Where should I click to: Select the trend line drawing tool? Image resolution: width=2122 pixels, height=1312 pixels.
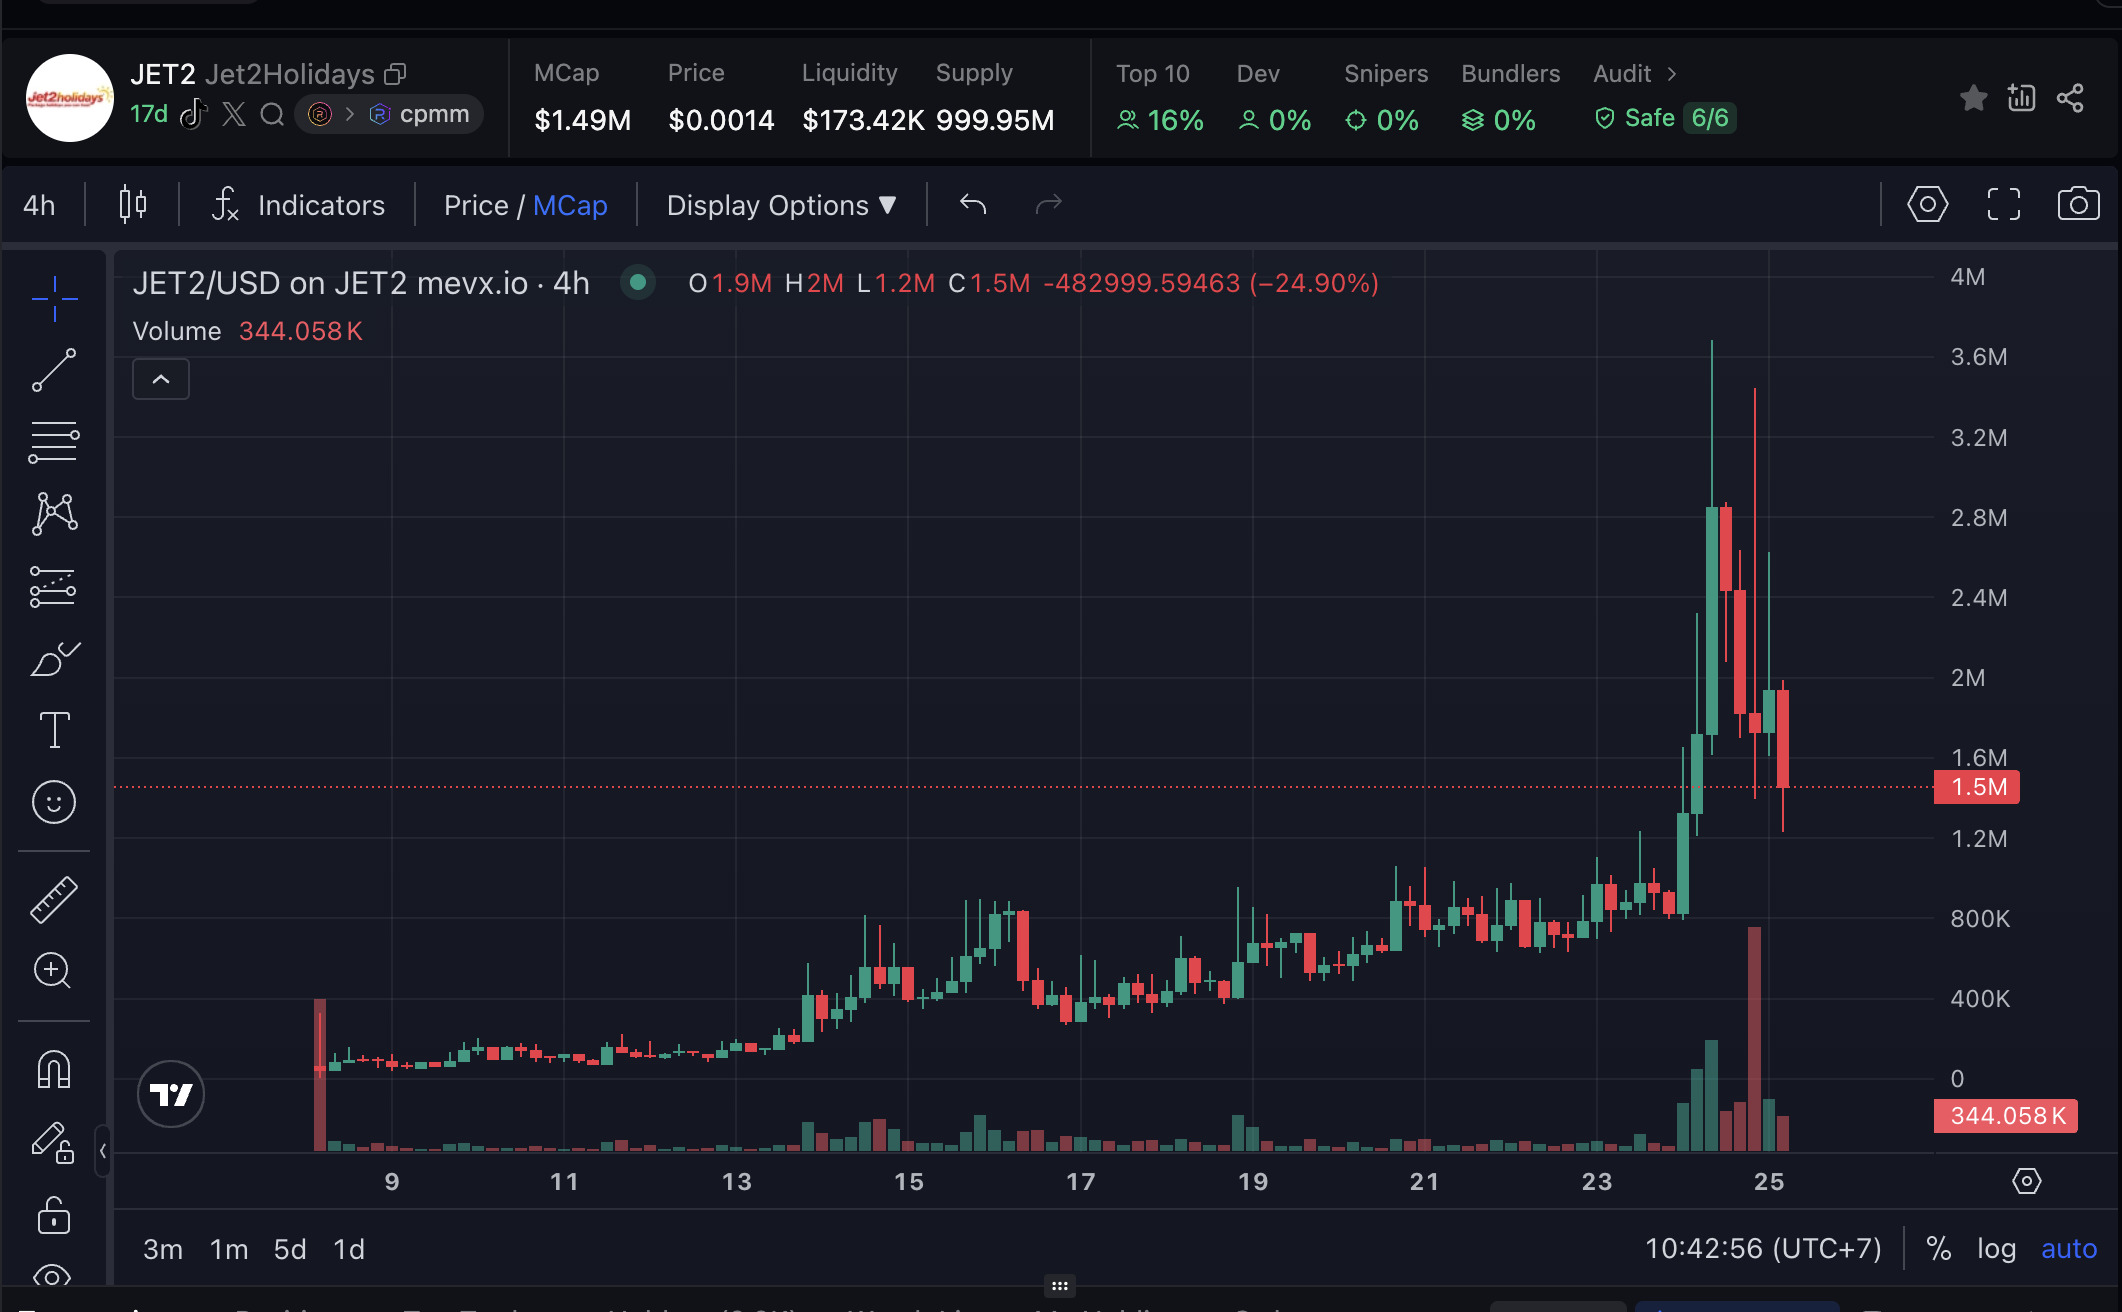(54, 370)
